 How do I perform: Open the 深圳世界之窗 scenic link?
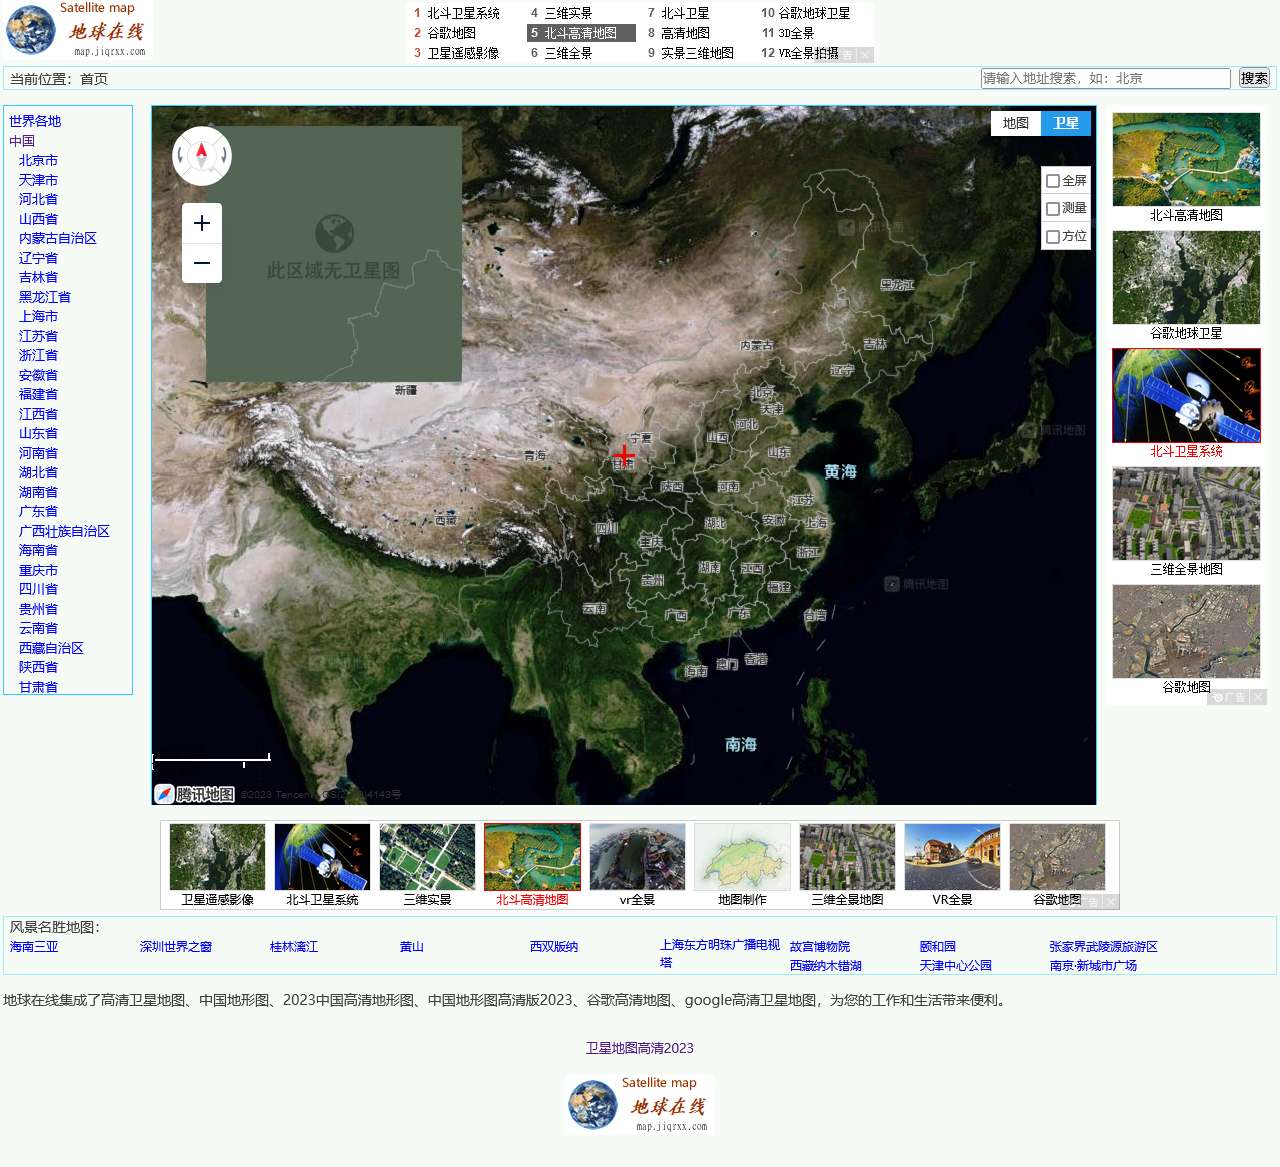176,946
